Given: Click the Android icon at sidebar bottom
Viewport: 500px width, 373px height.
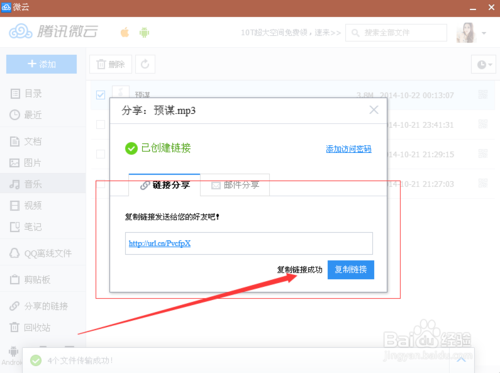Looking at the screenshot, I should coord(13,352).
